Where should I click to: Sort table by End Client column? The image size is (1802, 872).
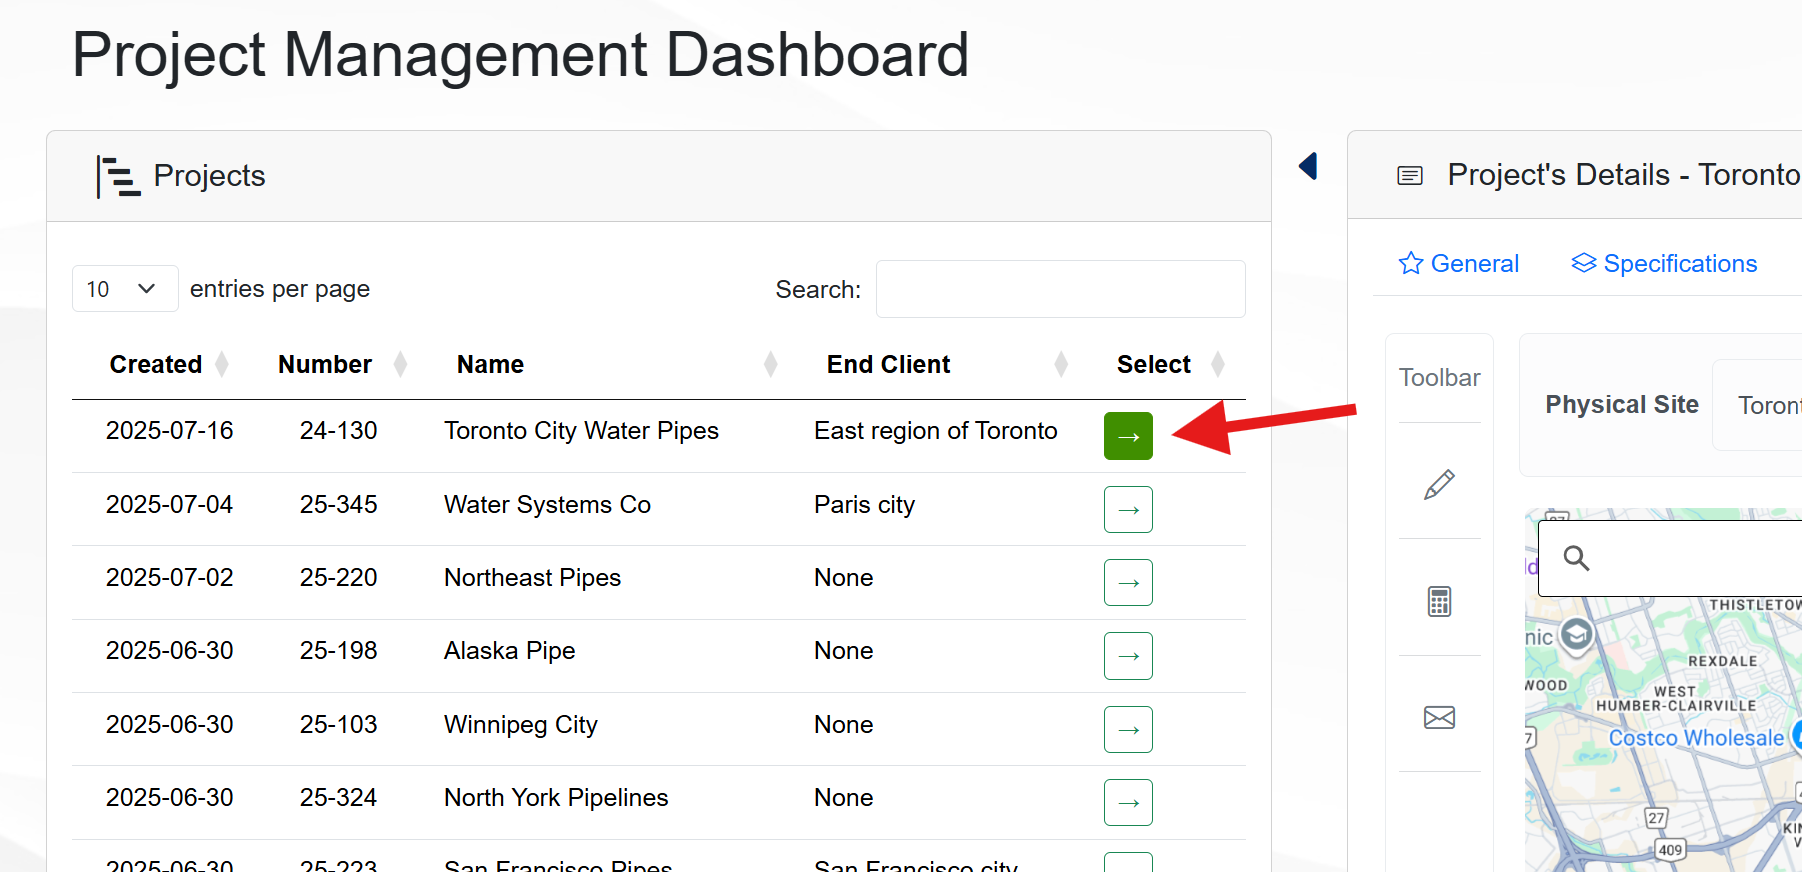[x=888, y=365]
